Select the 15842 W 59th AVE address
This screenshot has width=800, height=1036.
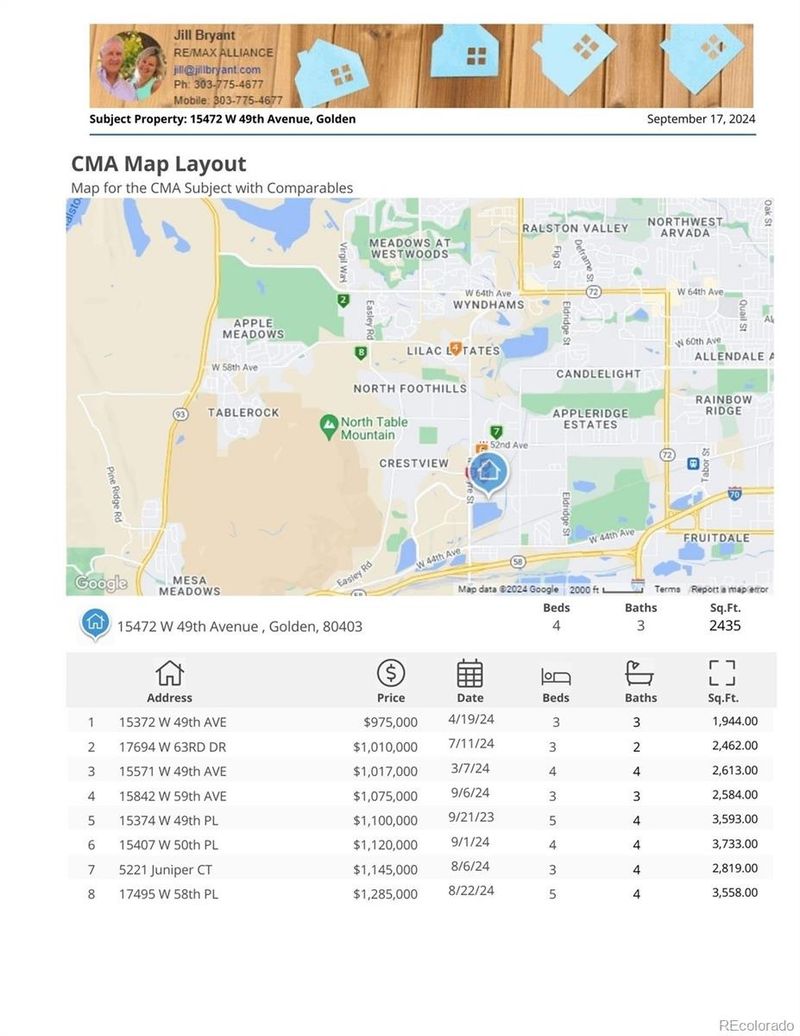coord(172,796)
